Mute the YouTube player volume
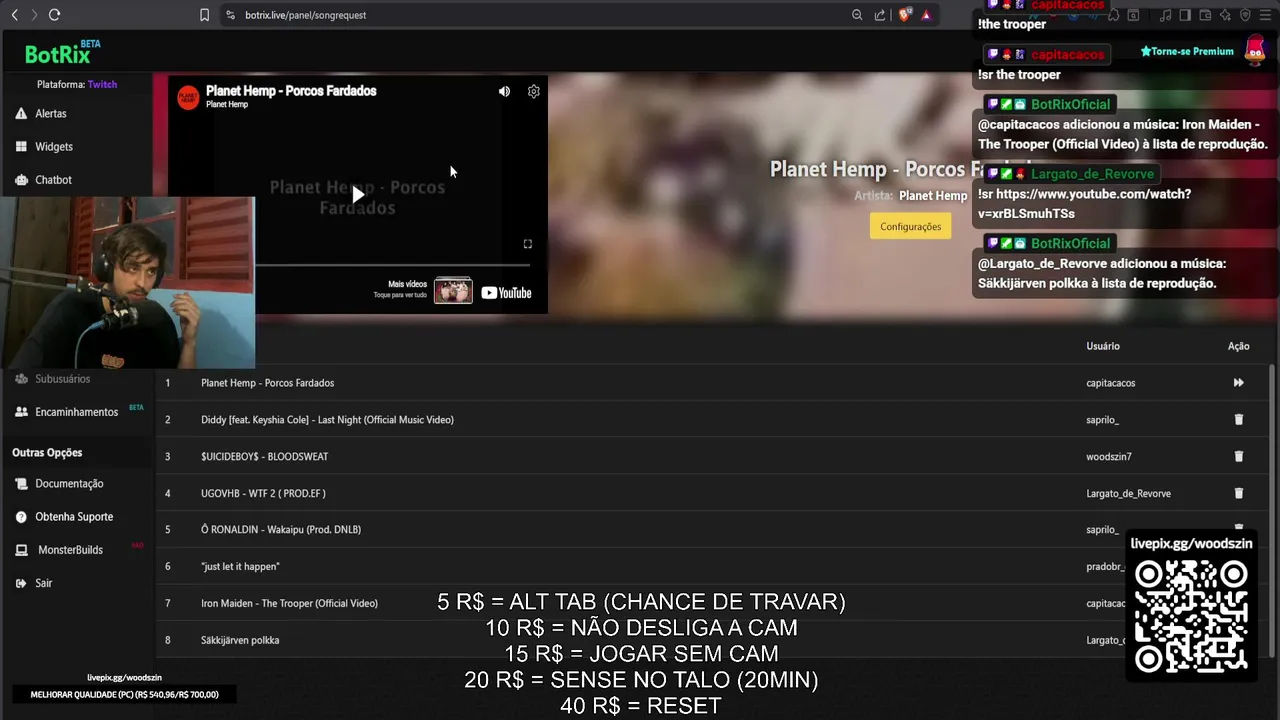Image resolution: width=1280 pixels, height=720 pixels. [504, 91]
